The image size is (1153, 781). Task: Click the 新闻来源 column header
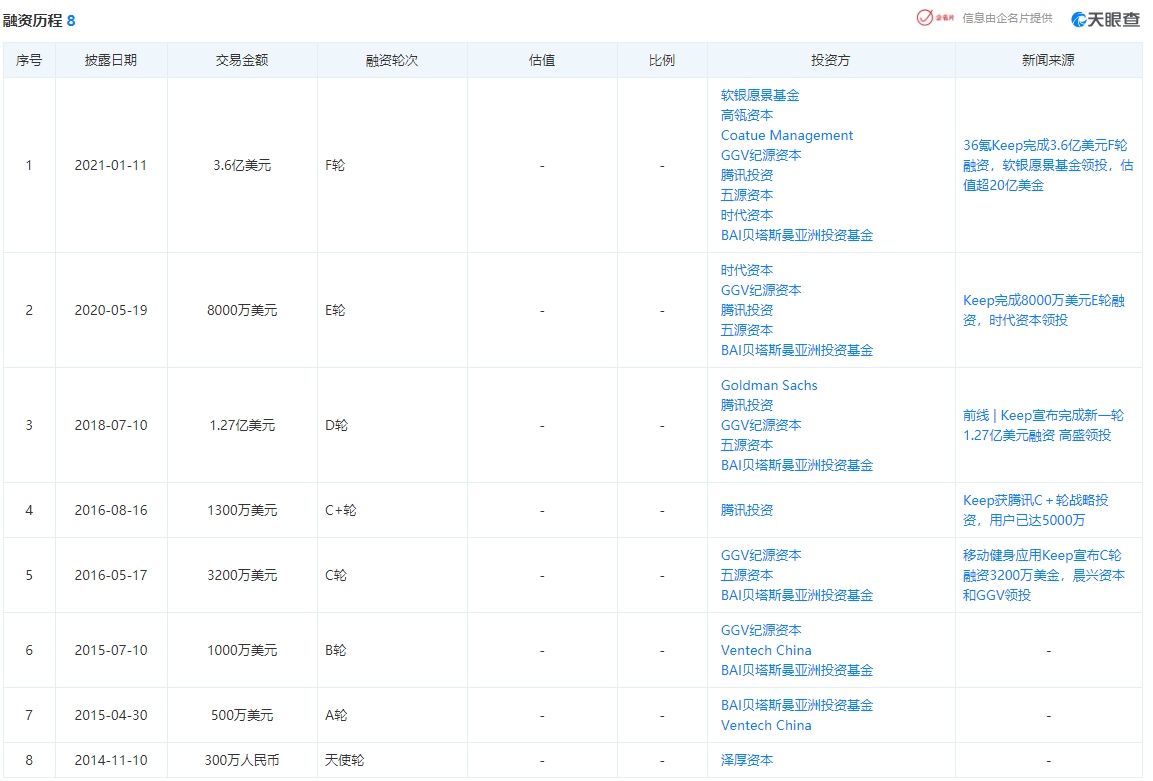click(1048, 60)
